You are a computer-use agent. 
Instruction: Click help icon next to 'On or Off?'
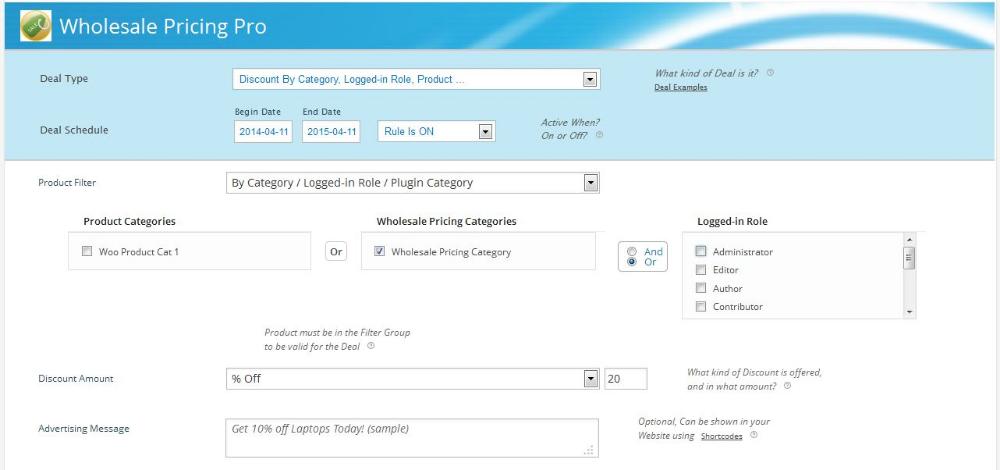(x=599, y=135)
